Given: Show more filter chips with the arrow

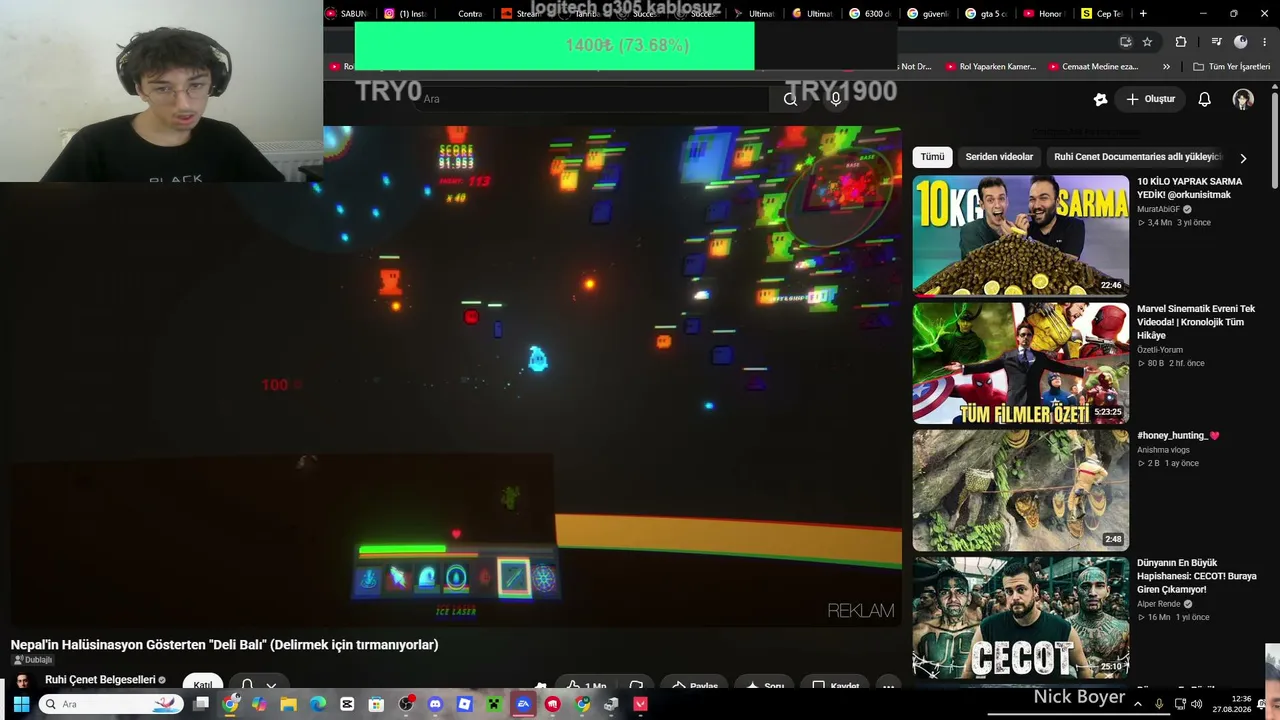Looking at the screenshot, I should [x=1243, y=158].
